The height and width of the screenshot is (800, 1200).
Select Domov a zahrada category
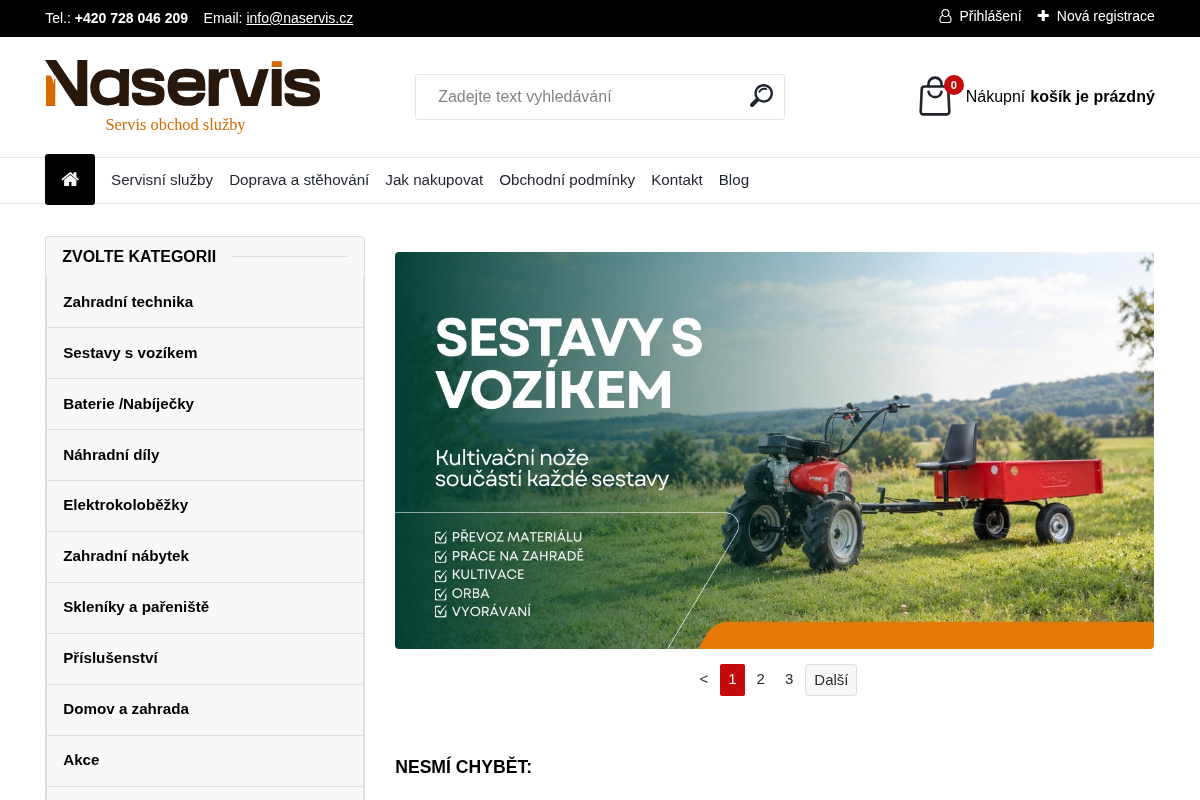click(205, 710)
